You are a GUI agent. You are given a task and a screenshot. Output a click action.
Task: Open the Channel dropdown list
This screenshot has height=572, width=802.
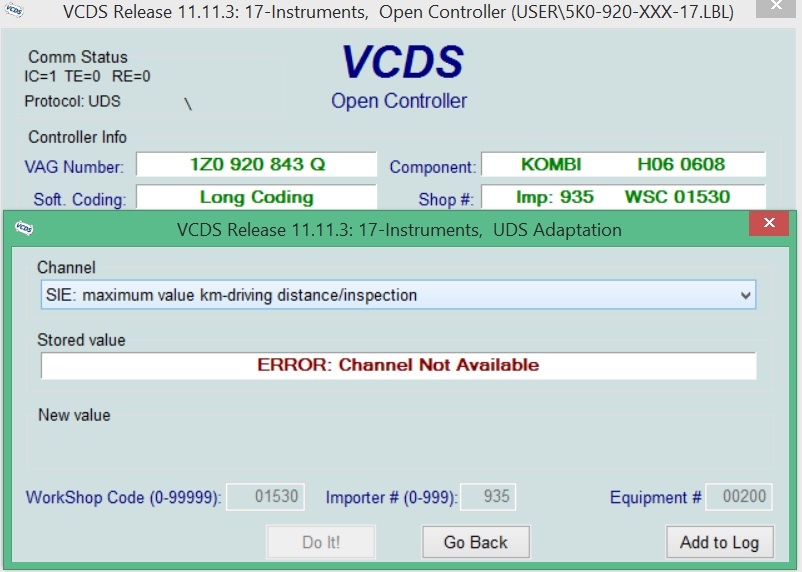[x=745, y=295]
